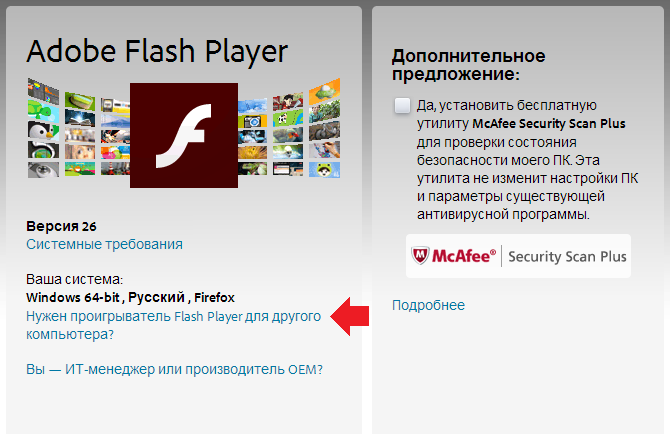This screenshot has height=434, width=670.
Task: Click the red arrow pointing left
Action: click(350, 316)
